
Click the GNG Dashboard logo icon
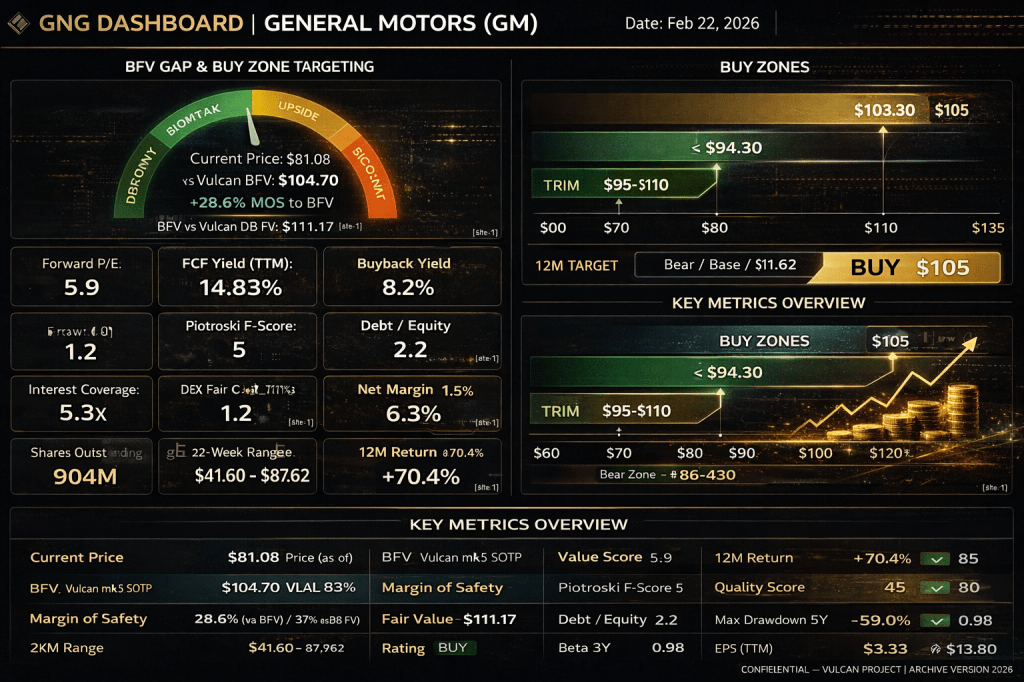coord(19,22)
